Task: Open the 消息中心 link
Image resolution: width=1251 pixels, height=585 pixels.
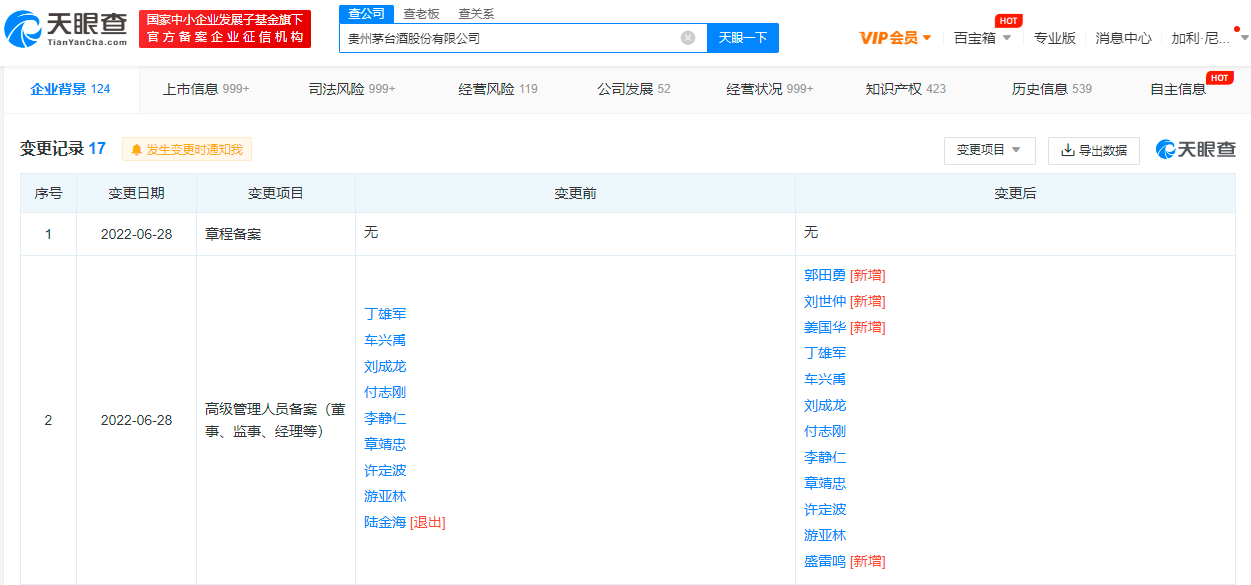Action: point(1124,38)
